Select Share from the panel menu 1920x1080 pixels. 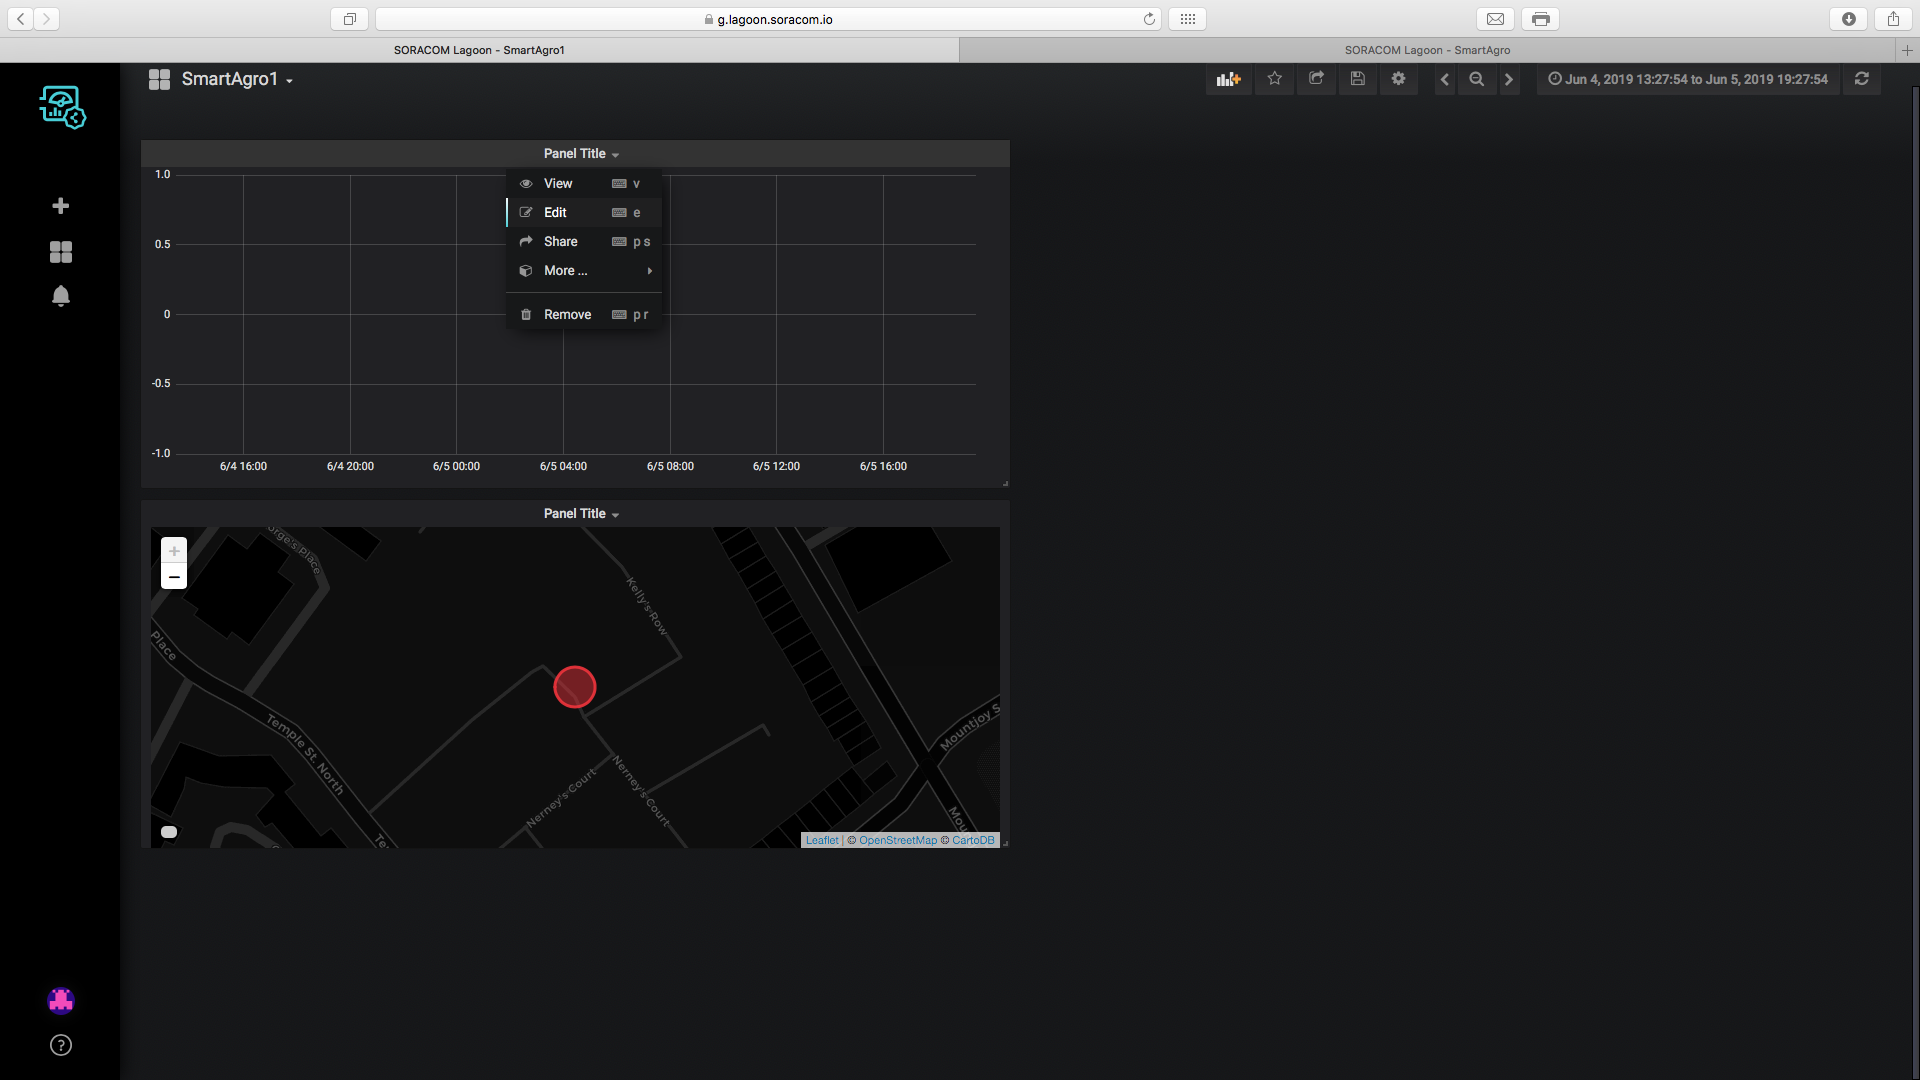click(560, 242)
